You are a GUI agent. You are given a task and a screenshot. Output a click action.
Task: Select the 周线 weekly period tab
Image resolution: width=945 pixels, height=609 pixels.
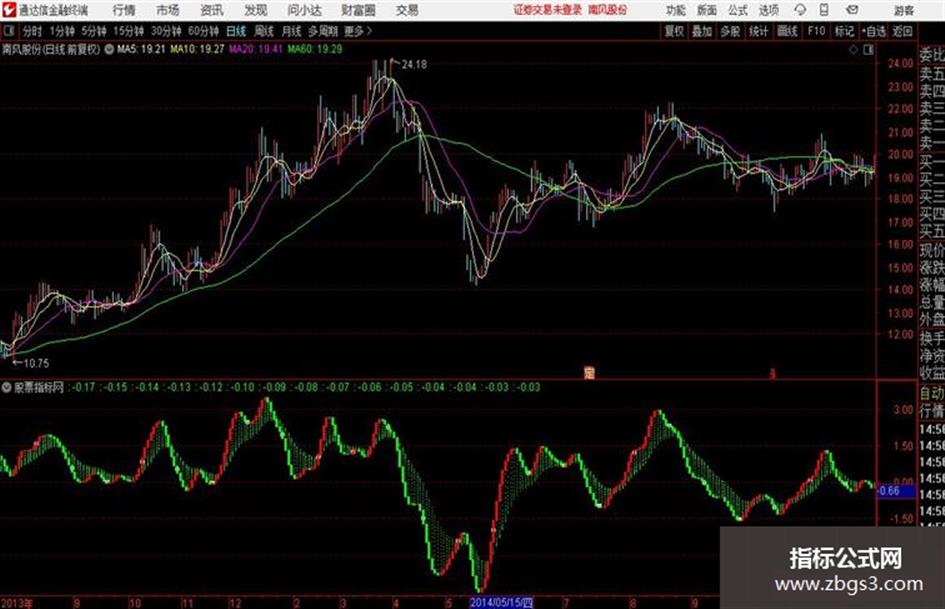264,31
